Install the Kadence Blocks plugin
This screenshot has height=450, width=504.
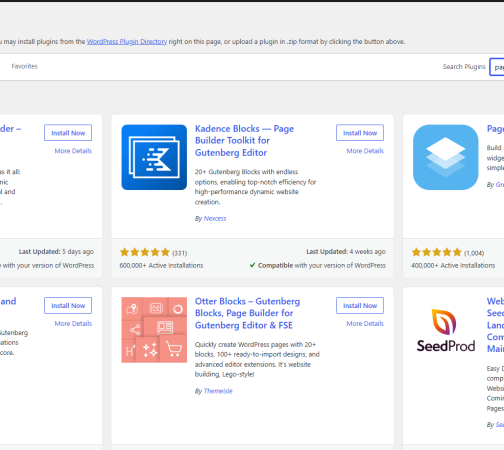coord(360,133)
